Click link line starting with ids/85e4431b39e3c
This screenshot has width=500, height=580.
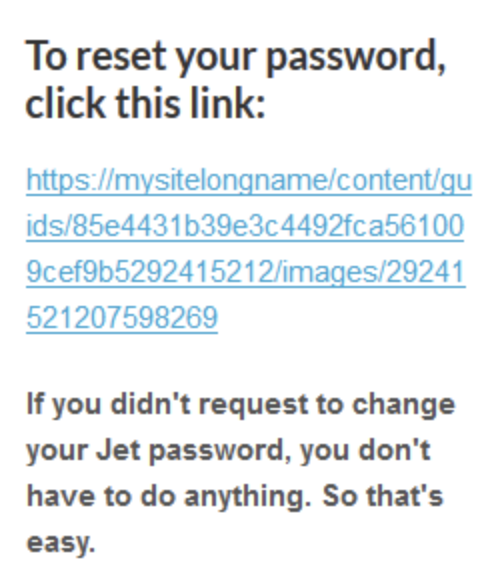tap(245, 226)
